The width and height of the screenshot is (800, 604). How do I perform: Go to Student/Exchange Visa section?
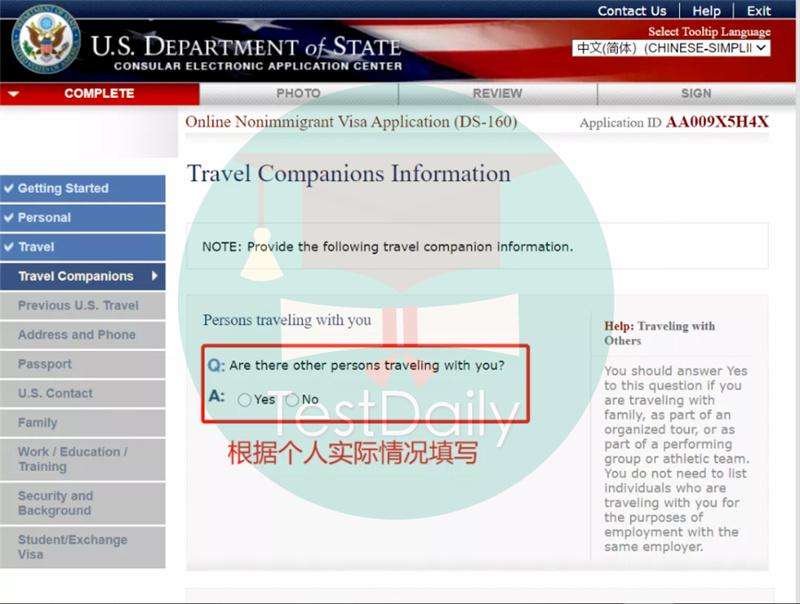click(x=83, y=547)
